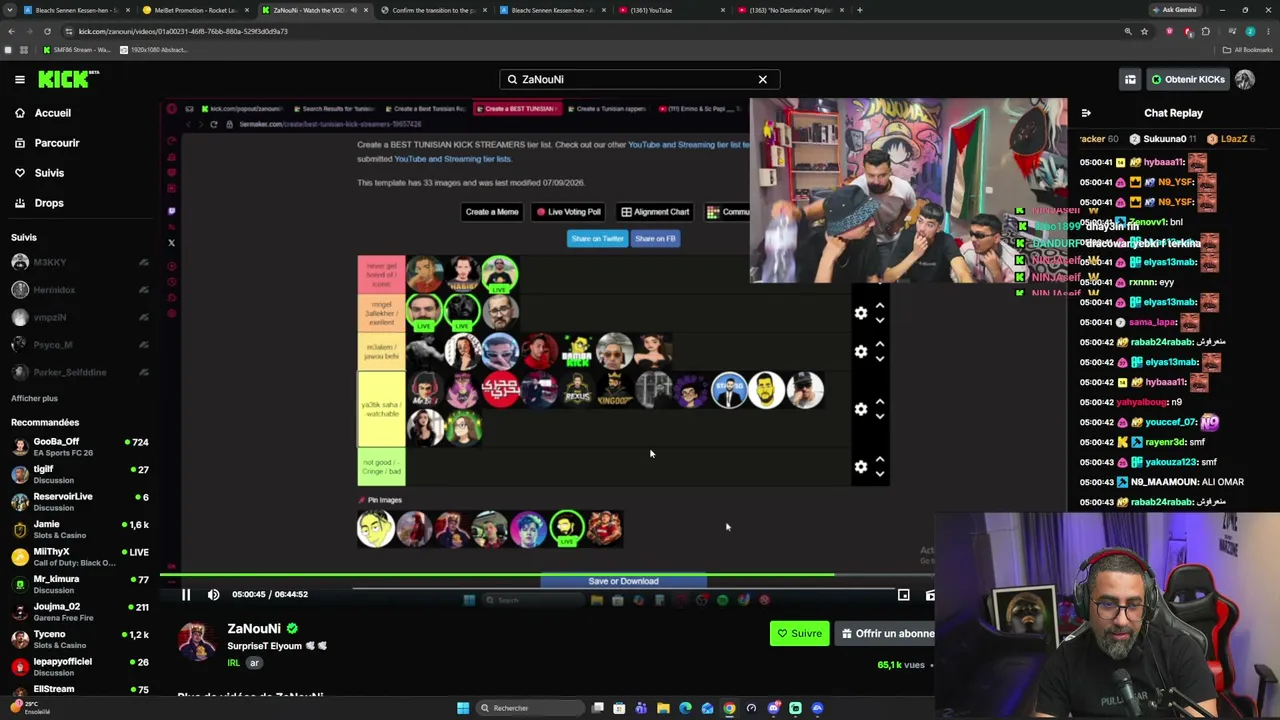Go to the Kick logo homepage
The image size is (1280, 720).
(69, 79)
